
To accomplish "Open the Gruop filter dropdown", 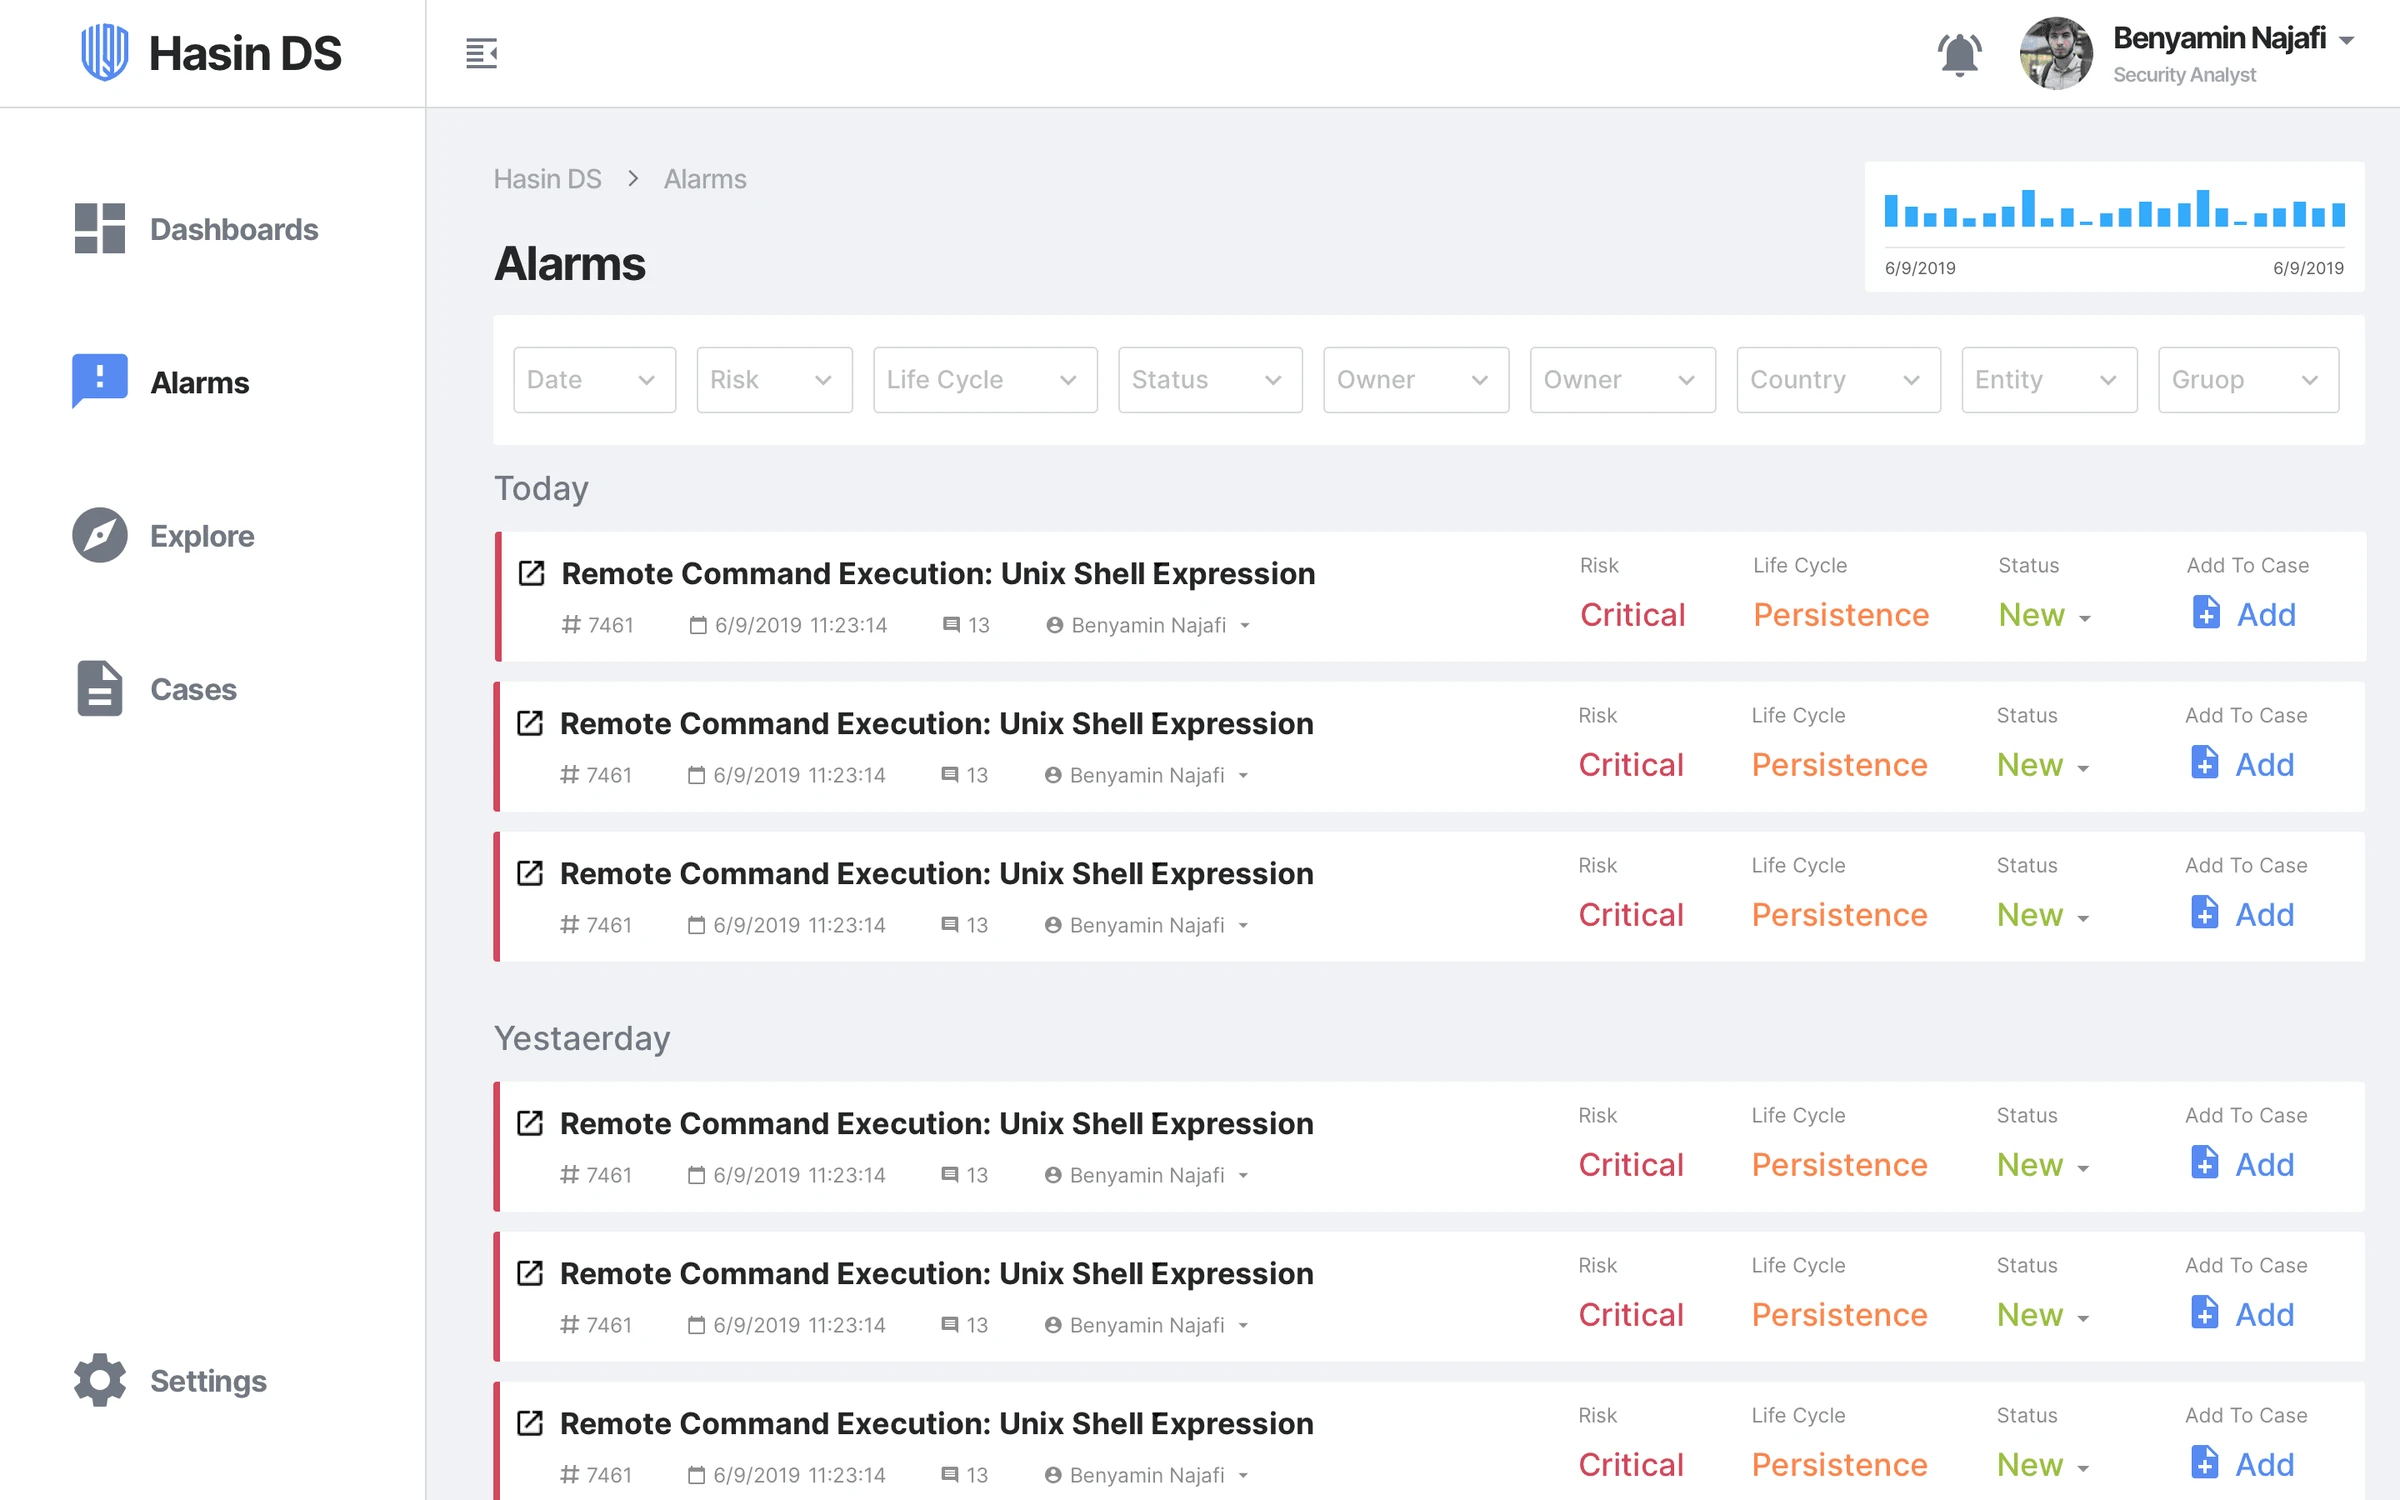I will [2248, 380].
